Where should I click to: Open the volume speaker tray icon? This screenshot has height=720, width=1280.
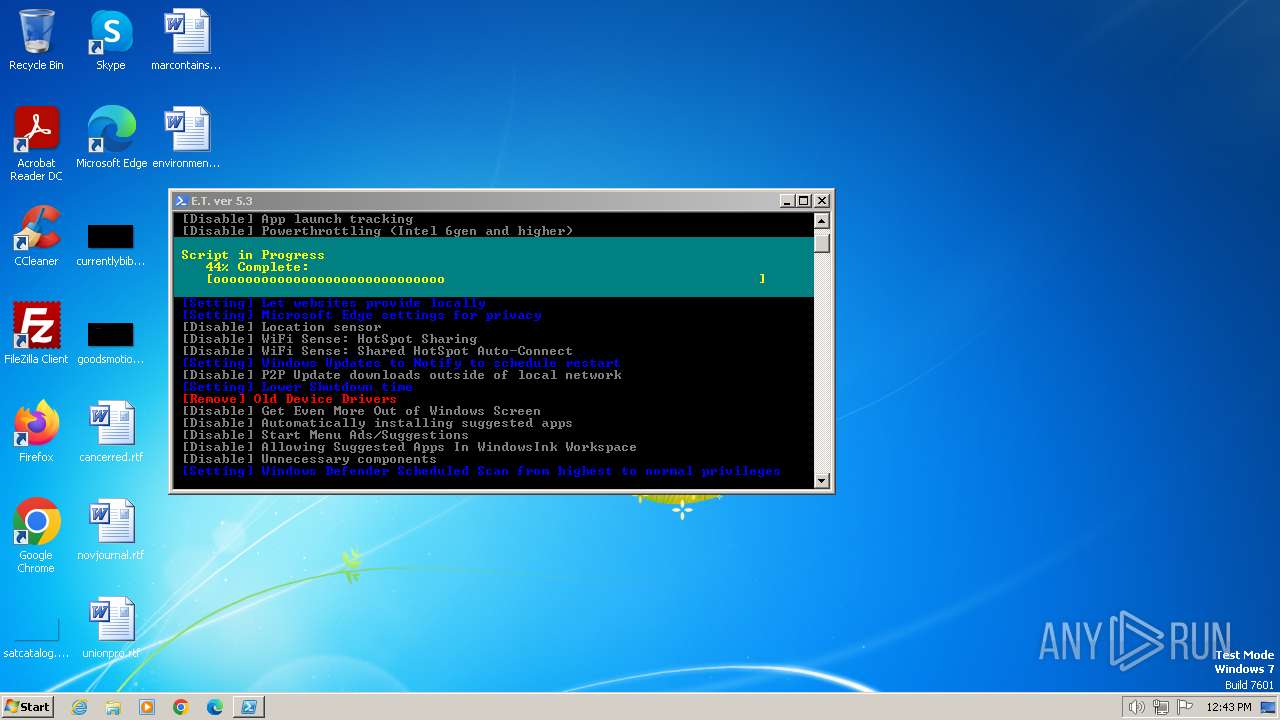(x=1137, y=707)
